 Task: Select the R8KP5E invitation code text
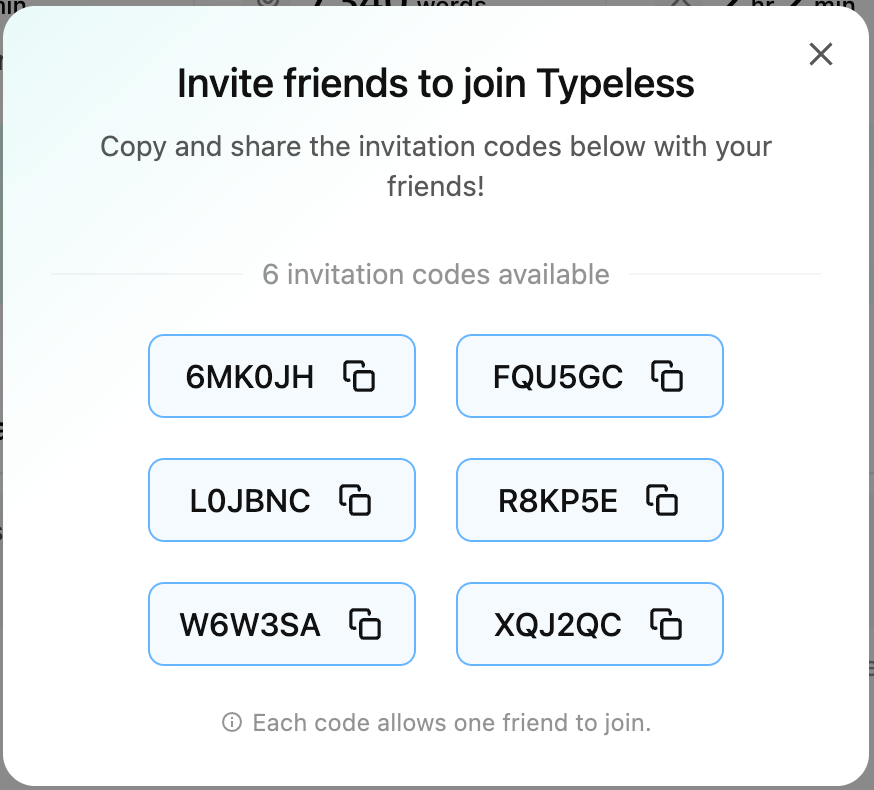pos(558,501)
